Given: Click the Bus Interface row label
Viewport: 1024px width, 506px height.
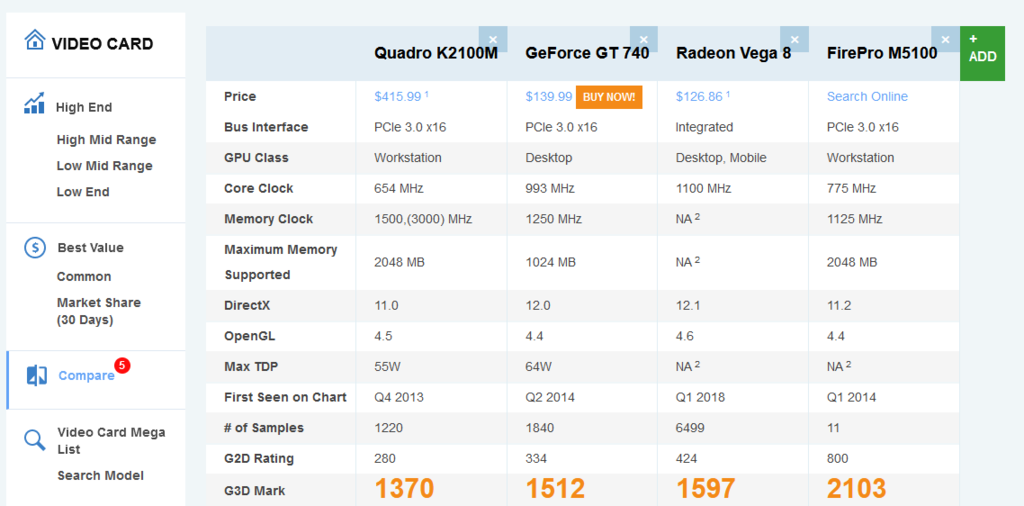Looking at the screenshot, I should pos(266,127).
